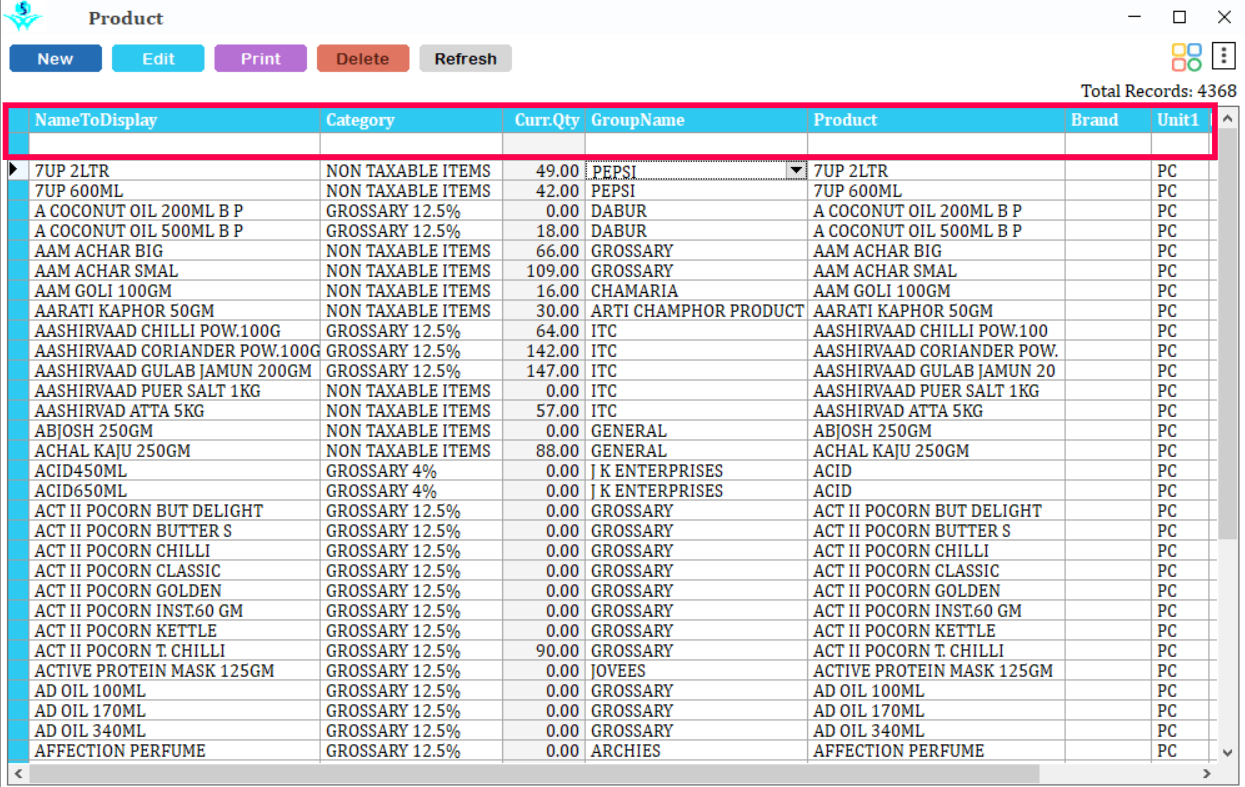This screenshot has height=787, width=1245.
Task: Sort by Product column header
Action: pos(936,120)
